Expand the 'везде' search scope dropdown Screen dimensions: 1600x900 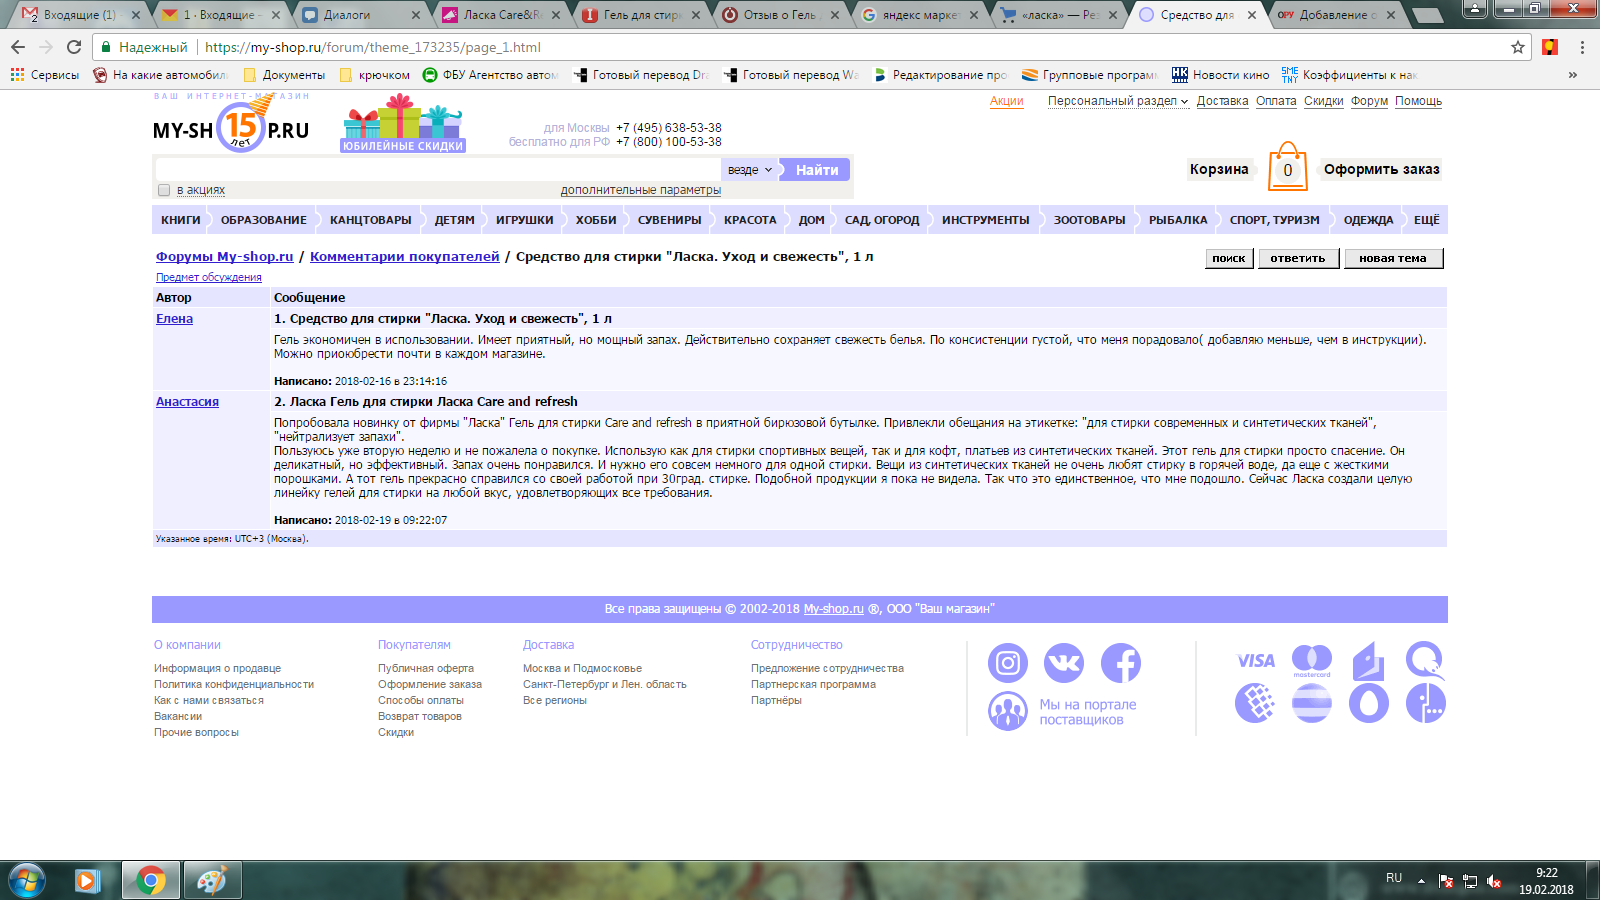click(x=750, y=170)
